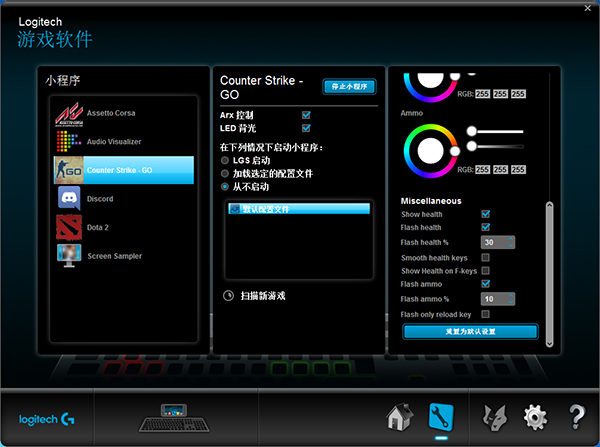This screenshot has width=600, height=447.
Task: Increase Flash ammo % with up arrow
Action: click(510, 296)
